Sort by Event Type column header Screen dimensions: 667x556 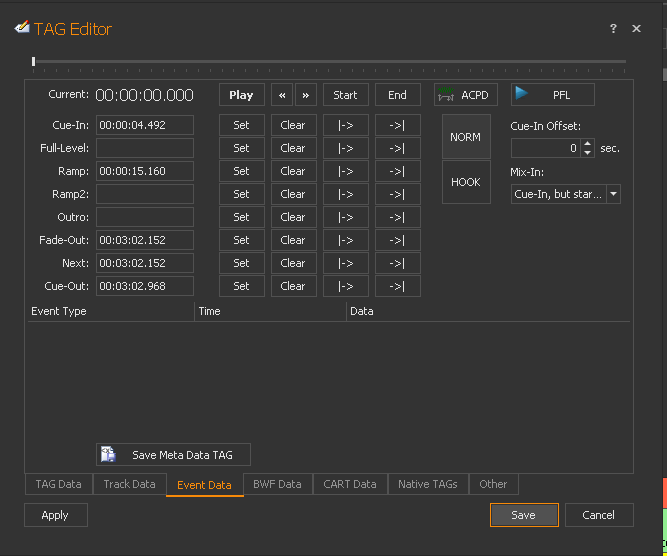[x=111, y=311]
